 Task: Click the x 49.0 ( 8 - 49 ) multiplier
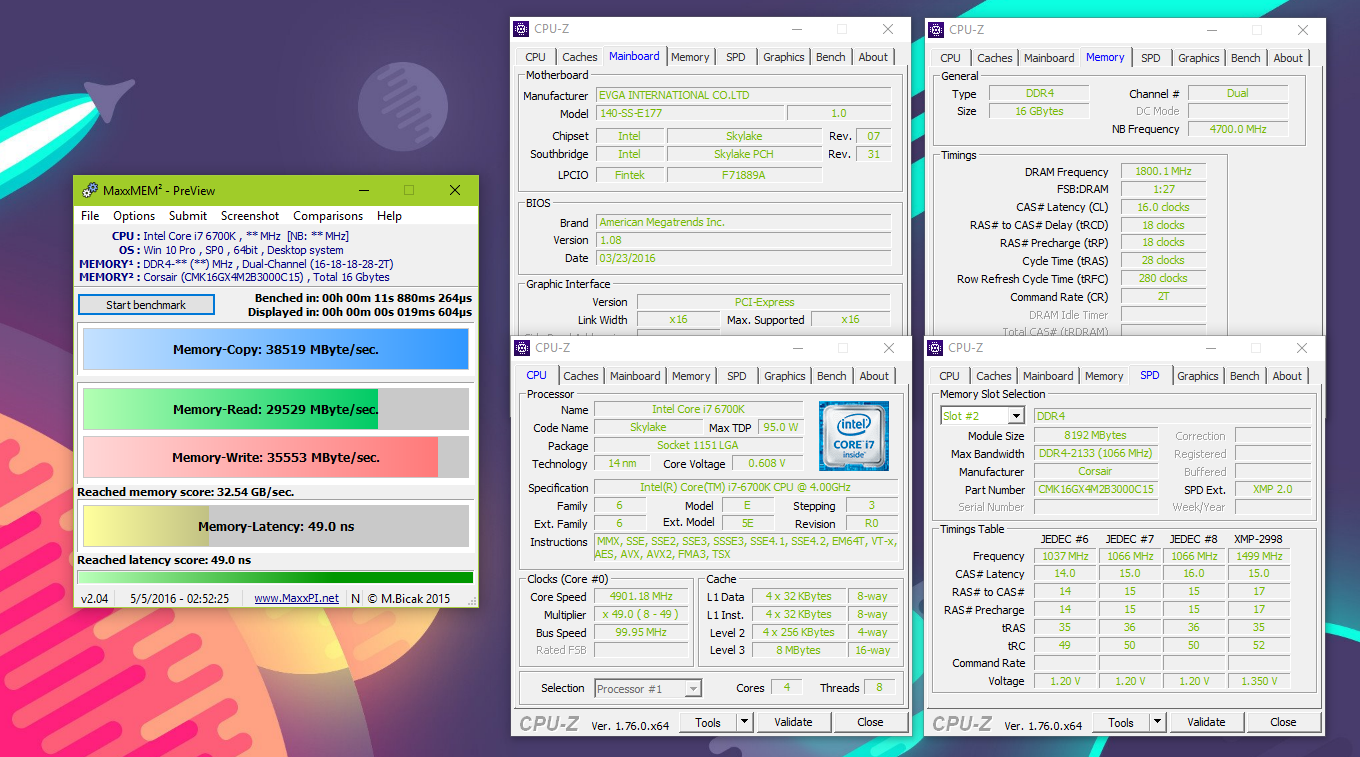click(641, 614)
